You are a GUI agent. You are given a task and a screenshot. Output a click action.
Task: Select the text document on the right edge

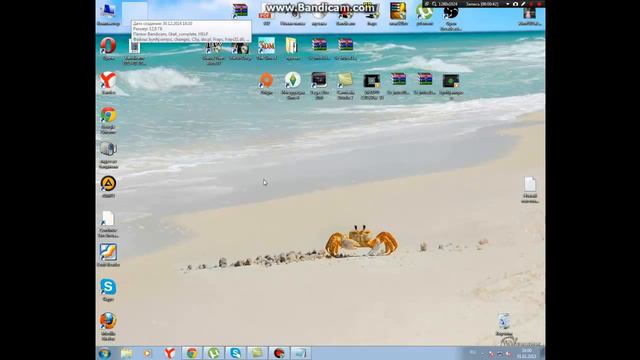(530, 189)
